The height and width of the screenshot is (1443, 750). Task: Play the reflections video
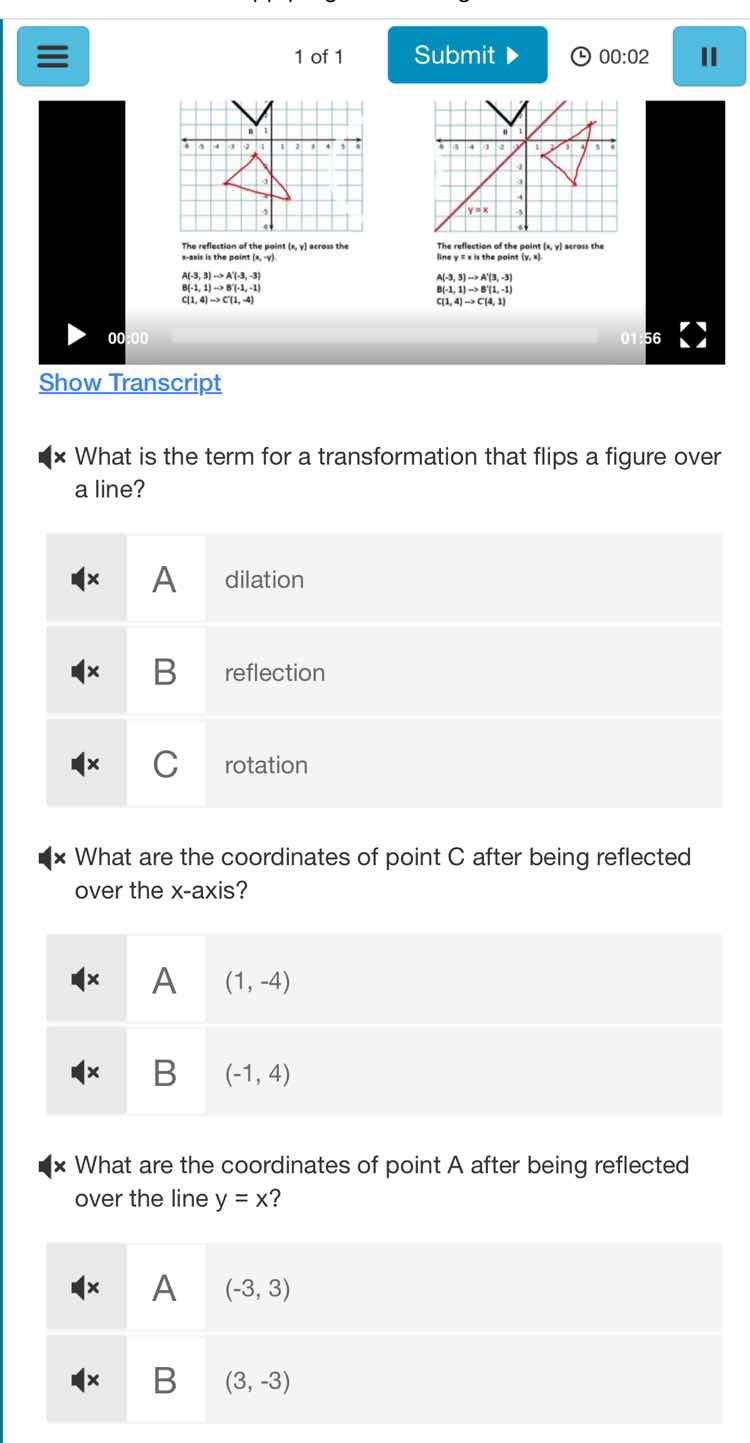click(x=74, y=336)
